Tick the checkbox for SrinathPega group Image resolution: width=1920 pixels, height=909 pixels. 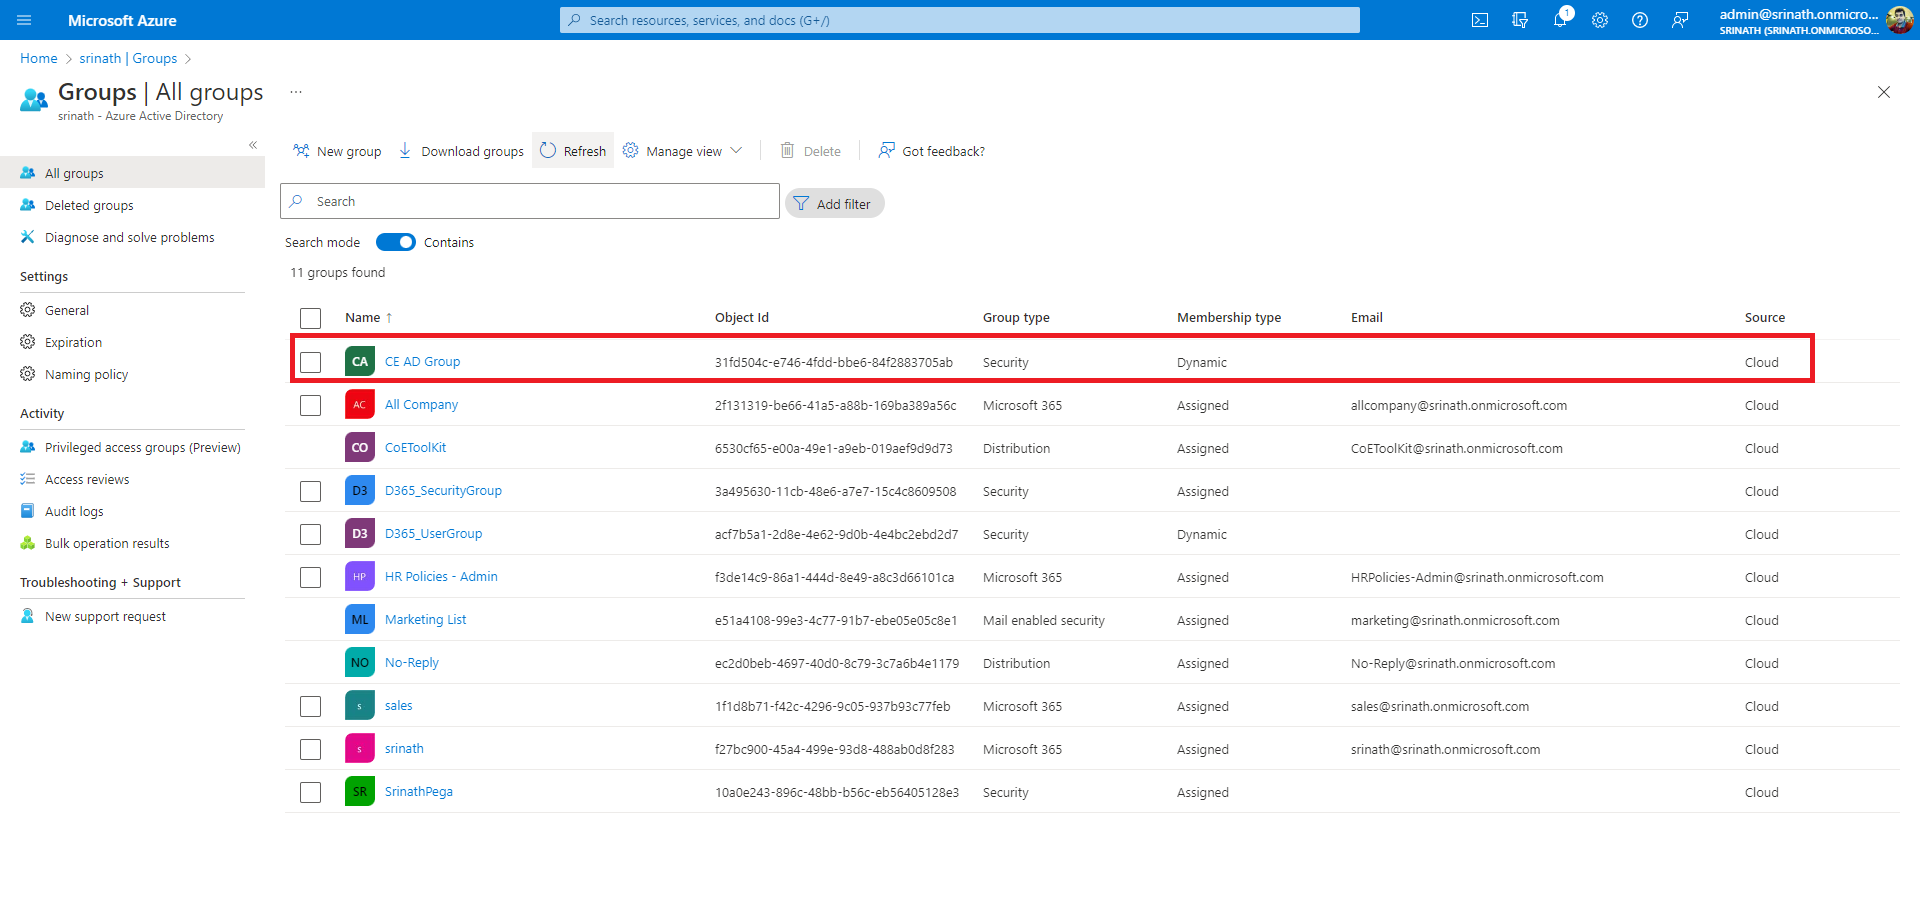311,792
